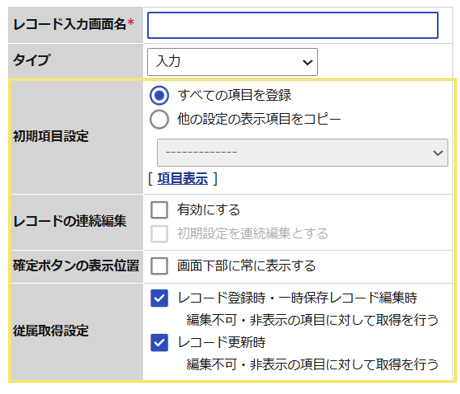This screenshot has height=394, width=460.
Task: Open the 項目表示 link
Action: 183,179
